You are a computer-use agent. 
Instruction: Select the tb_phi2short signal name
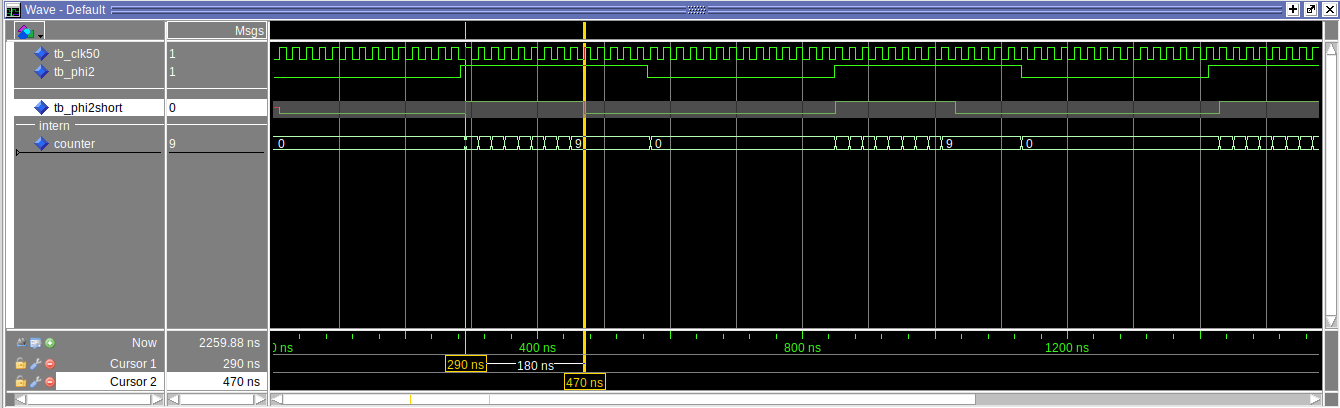88,107
